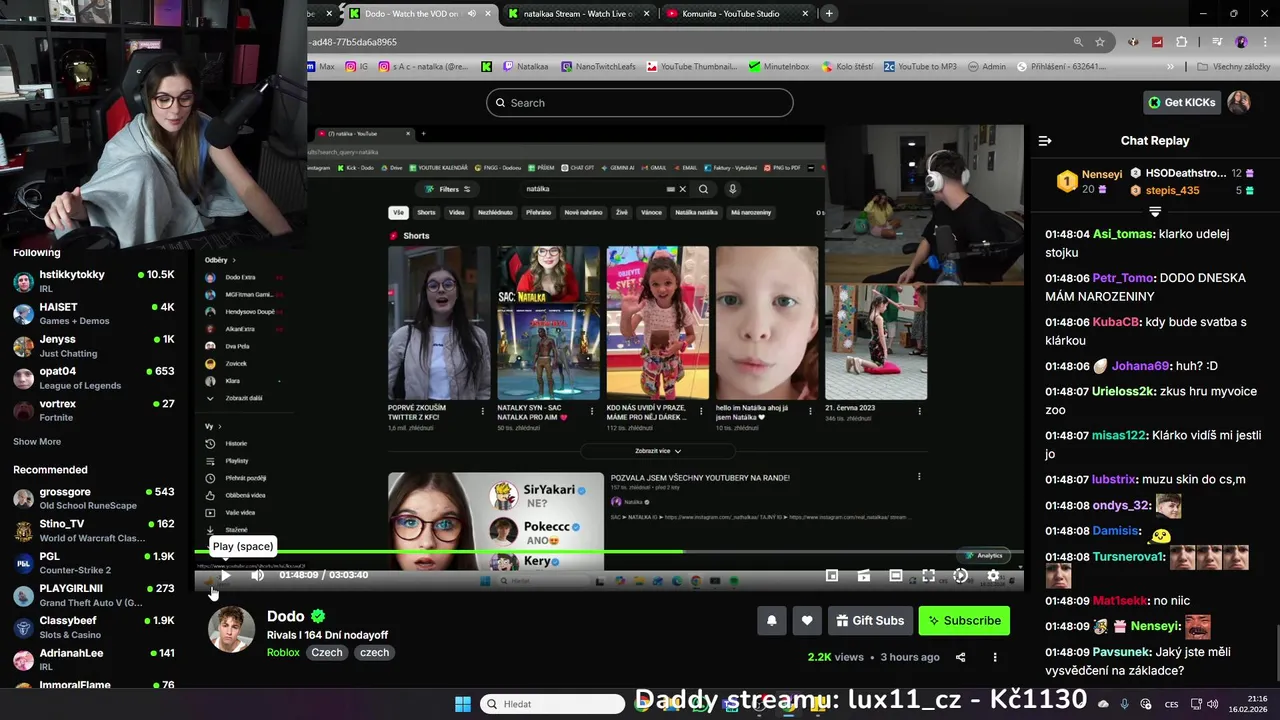The image size is (1280, 720).
Task: Click the Kick search field
Action: [640, 103]
